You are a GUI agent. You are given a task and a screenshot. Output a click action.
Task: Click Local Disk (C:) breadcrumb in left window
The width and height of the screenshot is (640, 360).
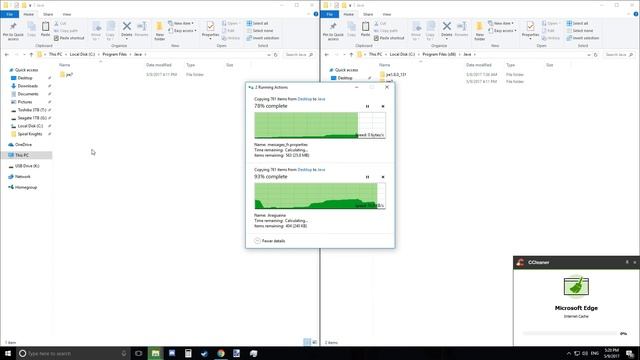click(x=82, y=54)
